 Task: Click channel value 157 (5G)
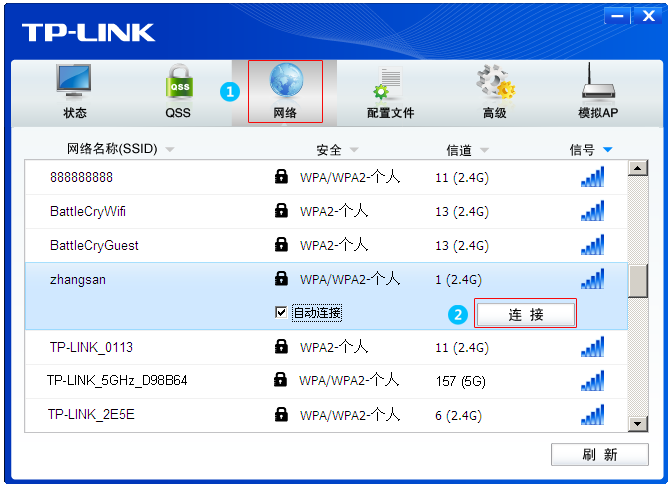[461, 381]
